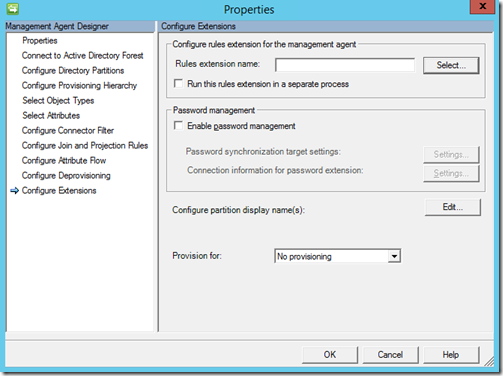Screen dimensions: 503x376
Task: Click the Properties window app icon
Action: (x=12, y=8)
